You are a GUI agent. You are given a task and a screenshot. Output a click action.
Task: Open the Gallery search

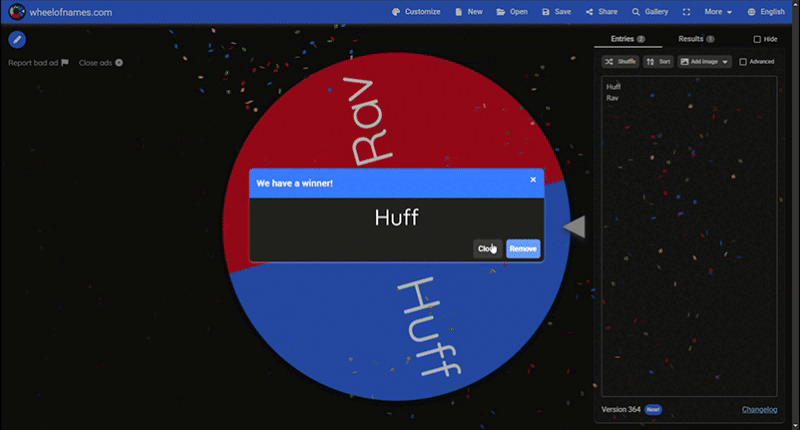[650, 12]
